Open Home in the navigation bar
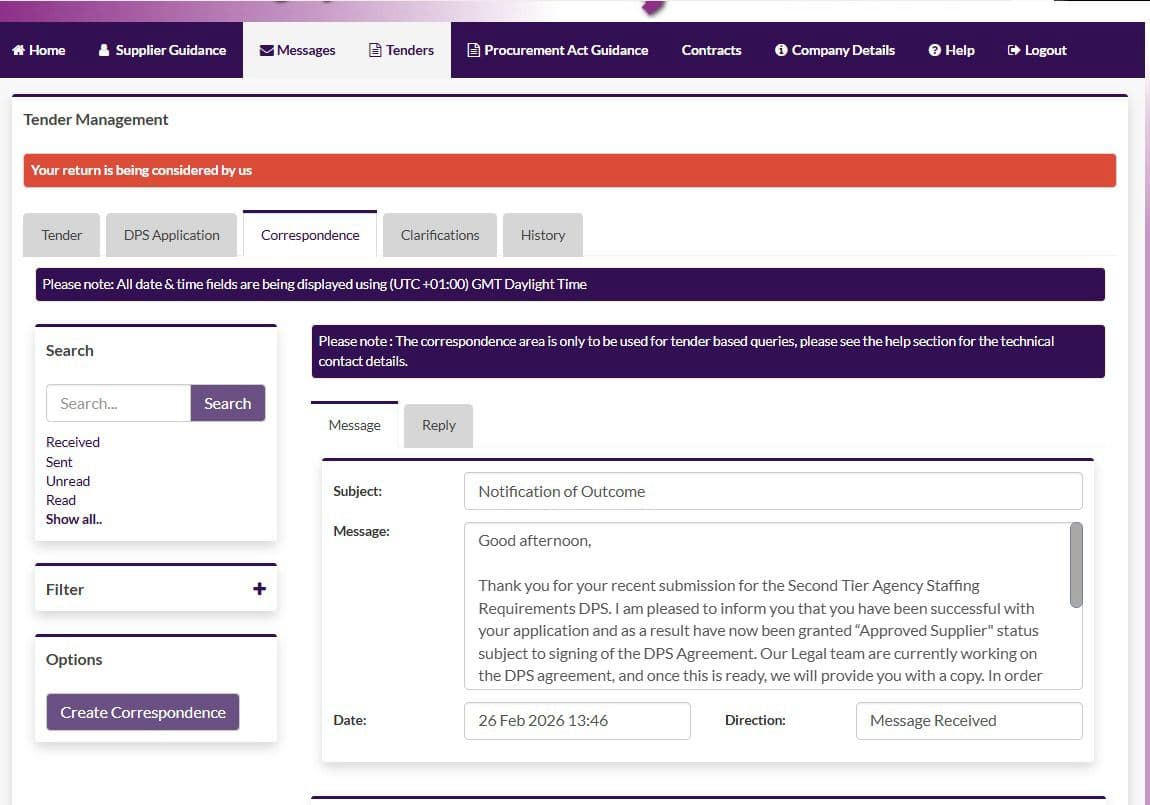This screenshot has height=805, width=1150. click(x=39, y=50)
